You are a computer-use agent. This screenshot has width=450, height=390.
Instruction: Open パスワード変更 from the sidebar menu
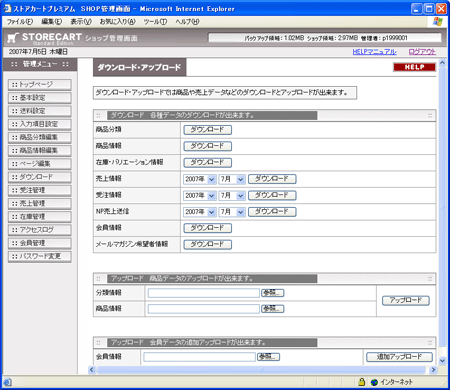coord(40,256)
